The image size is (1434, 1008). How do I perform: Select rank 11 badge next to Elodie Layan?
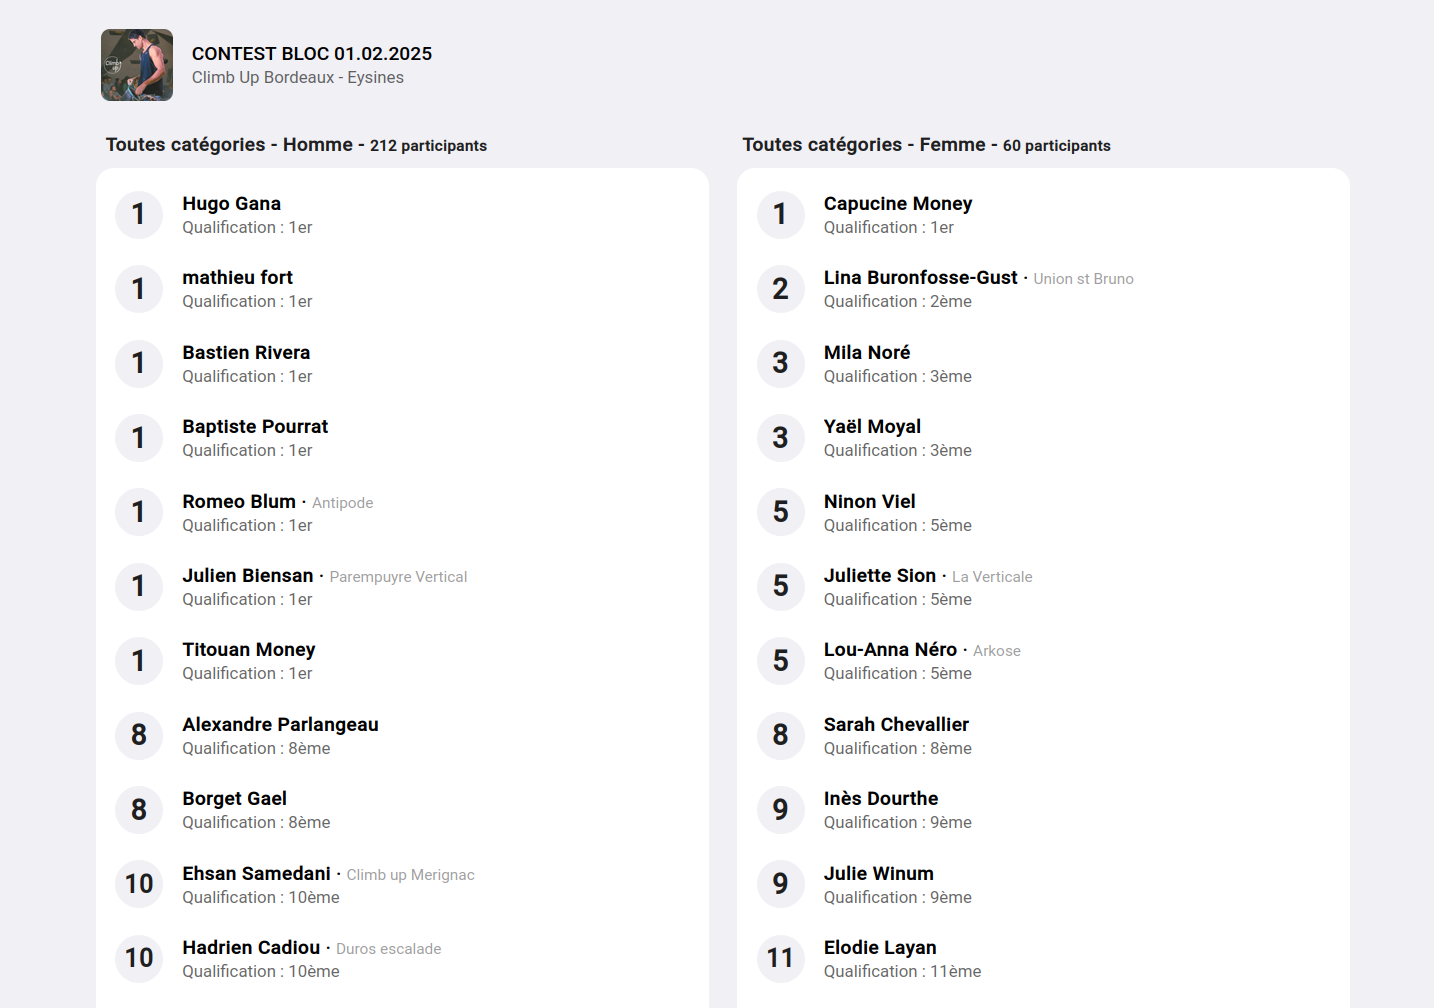tap(780, 958)
